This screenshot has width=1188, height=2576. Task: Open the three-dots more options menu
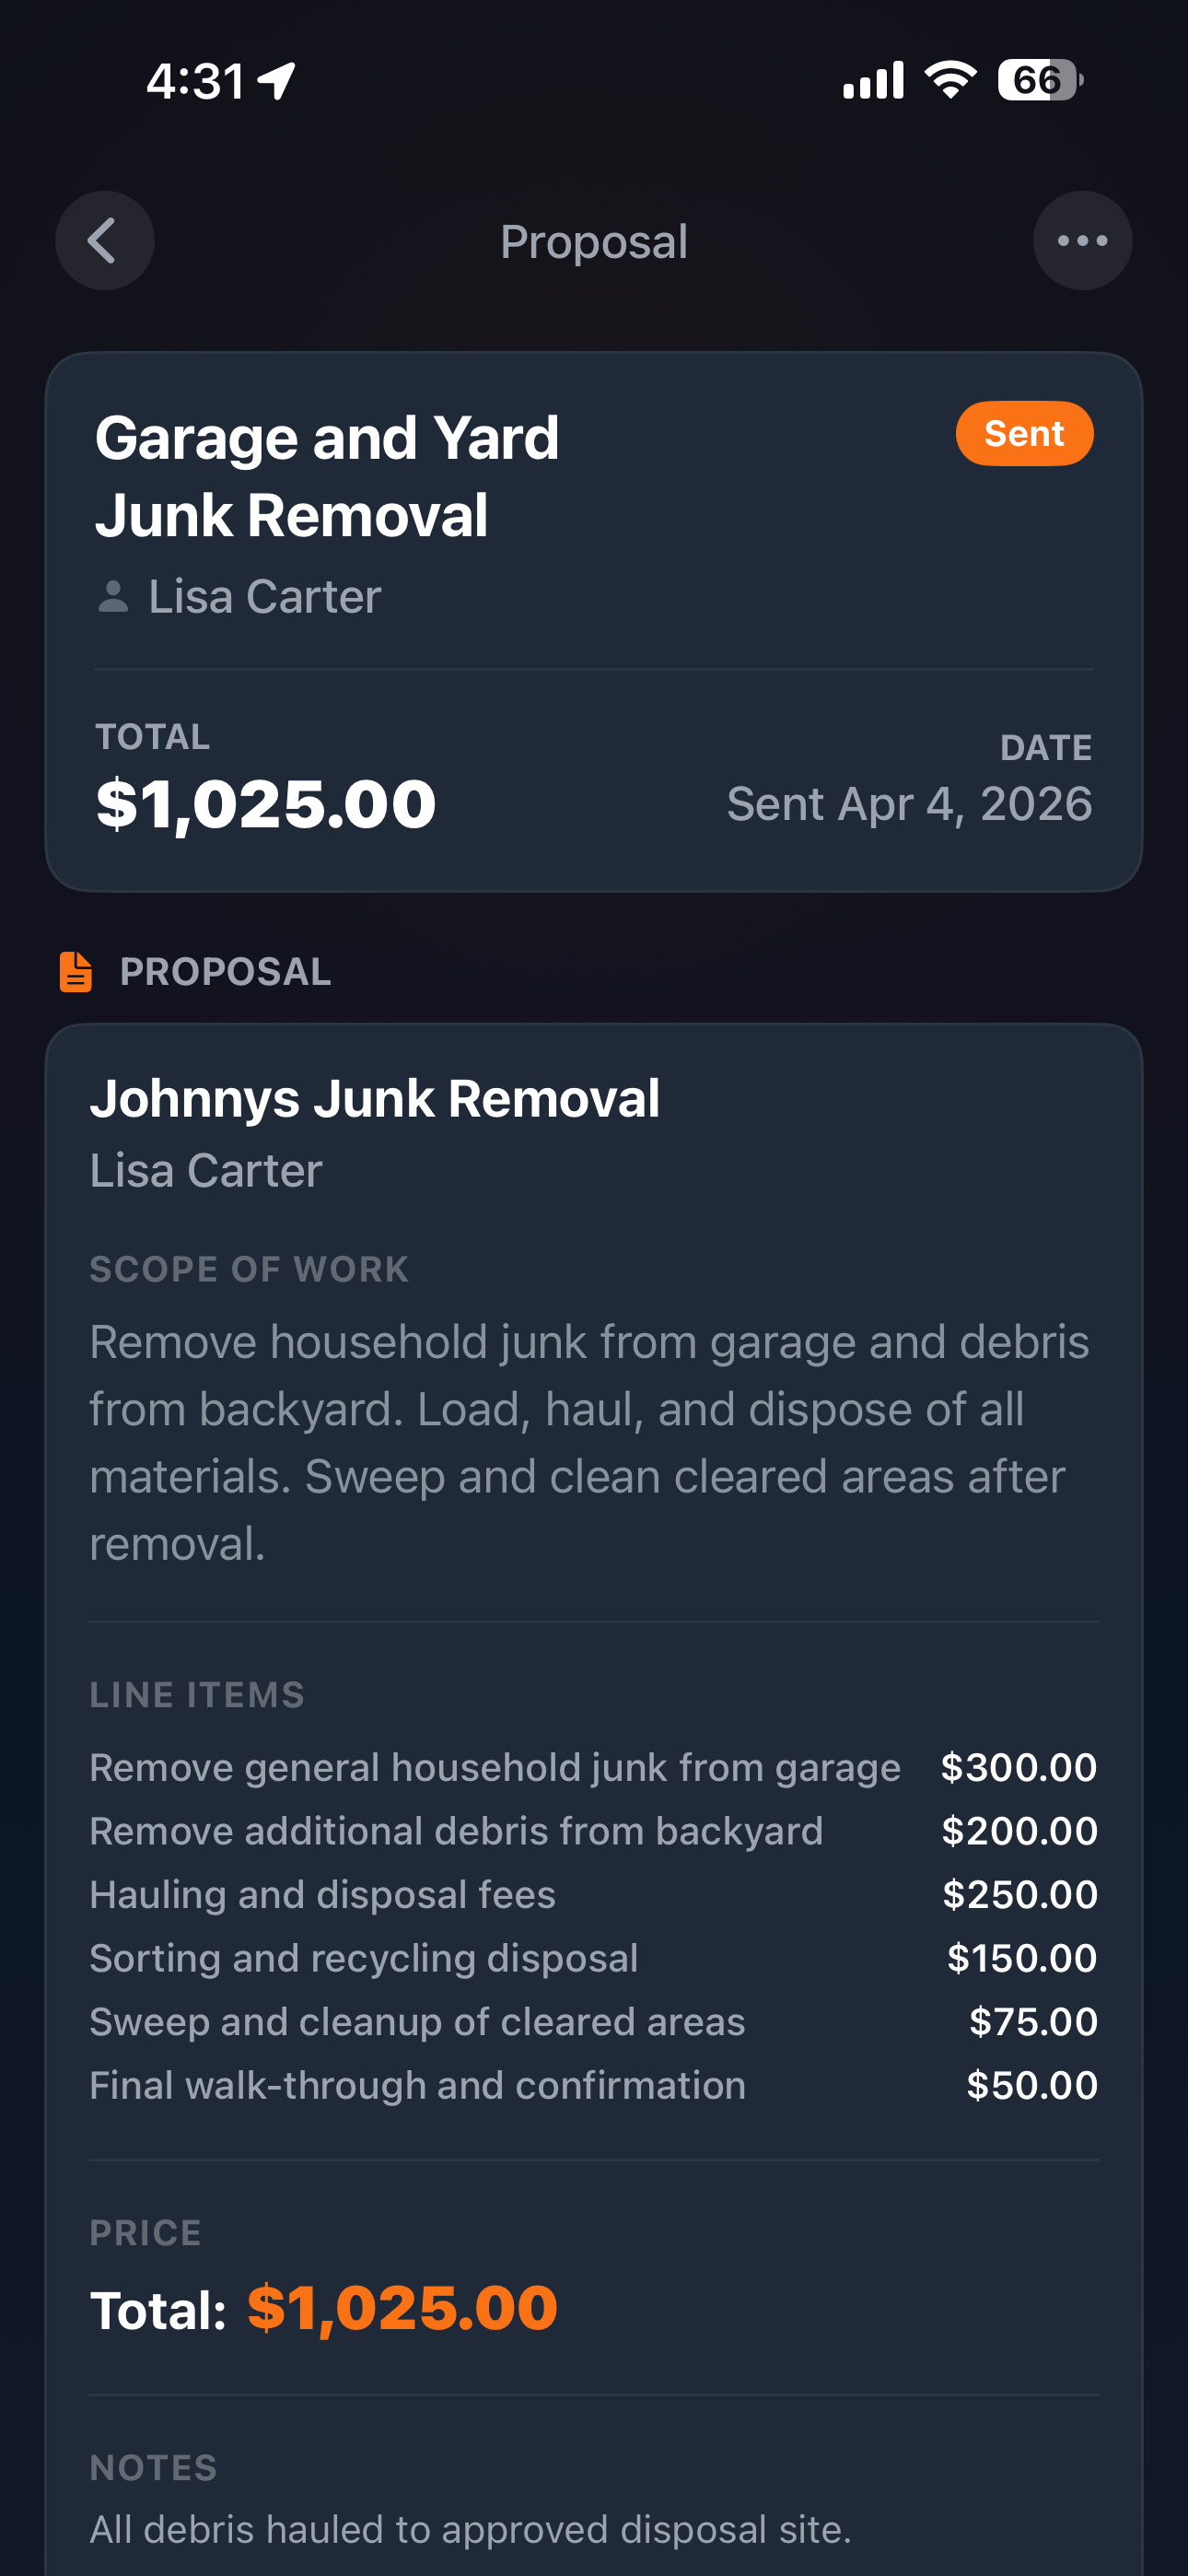[1082, 241]
